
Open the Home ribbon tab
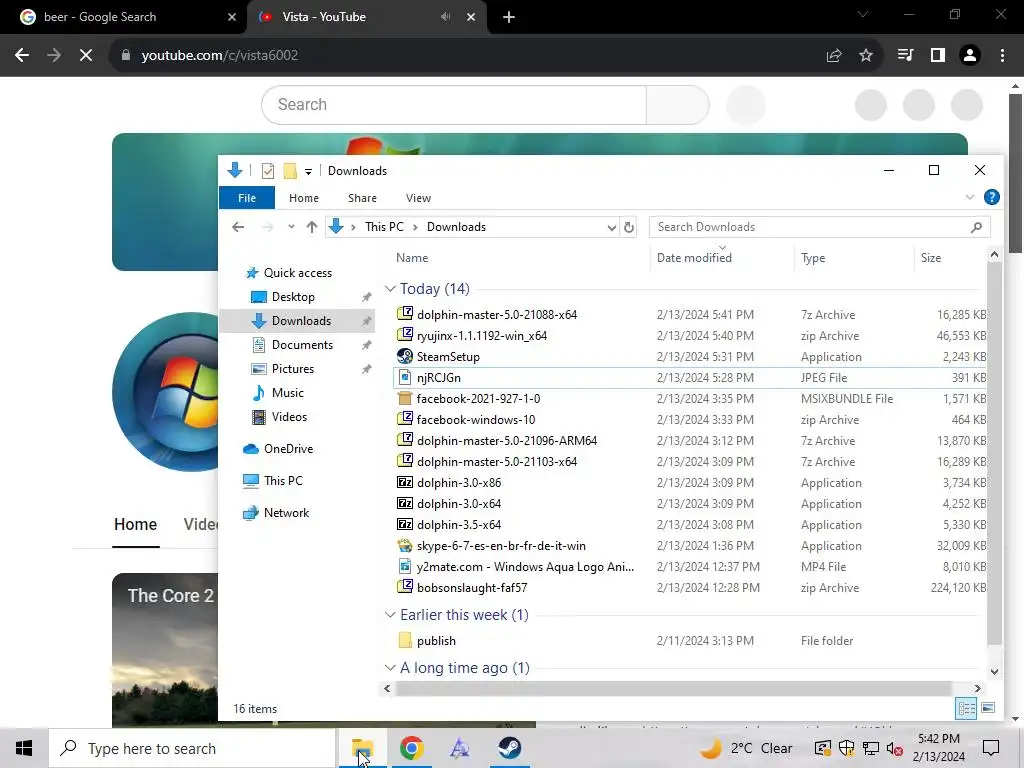304,198
